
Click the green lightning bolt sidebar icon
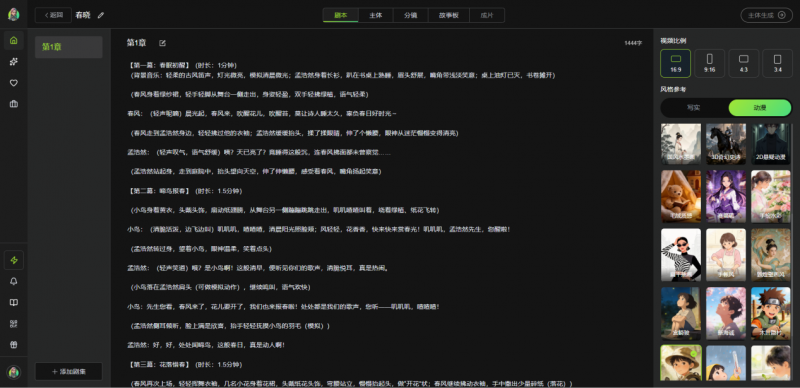[x=14, y=260]
